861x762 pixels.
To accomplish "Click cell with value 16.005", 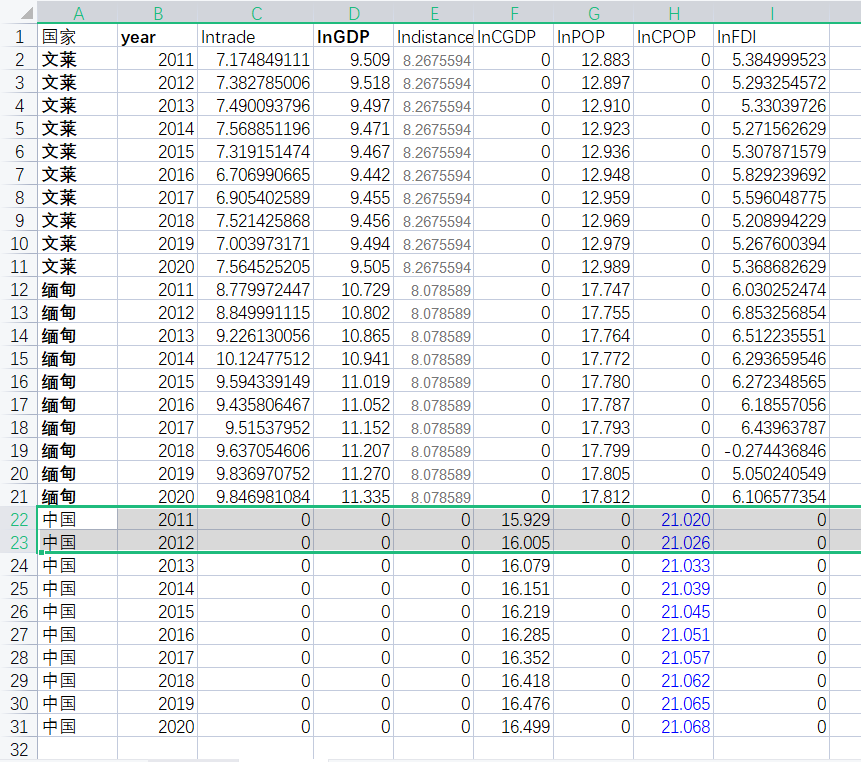I will click(x=514, y=542).
